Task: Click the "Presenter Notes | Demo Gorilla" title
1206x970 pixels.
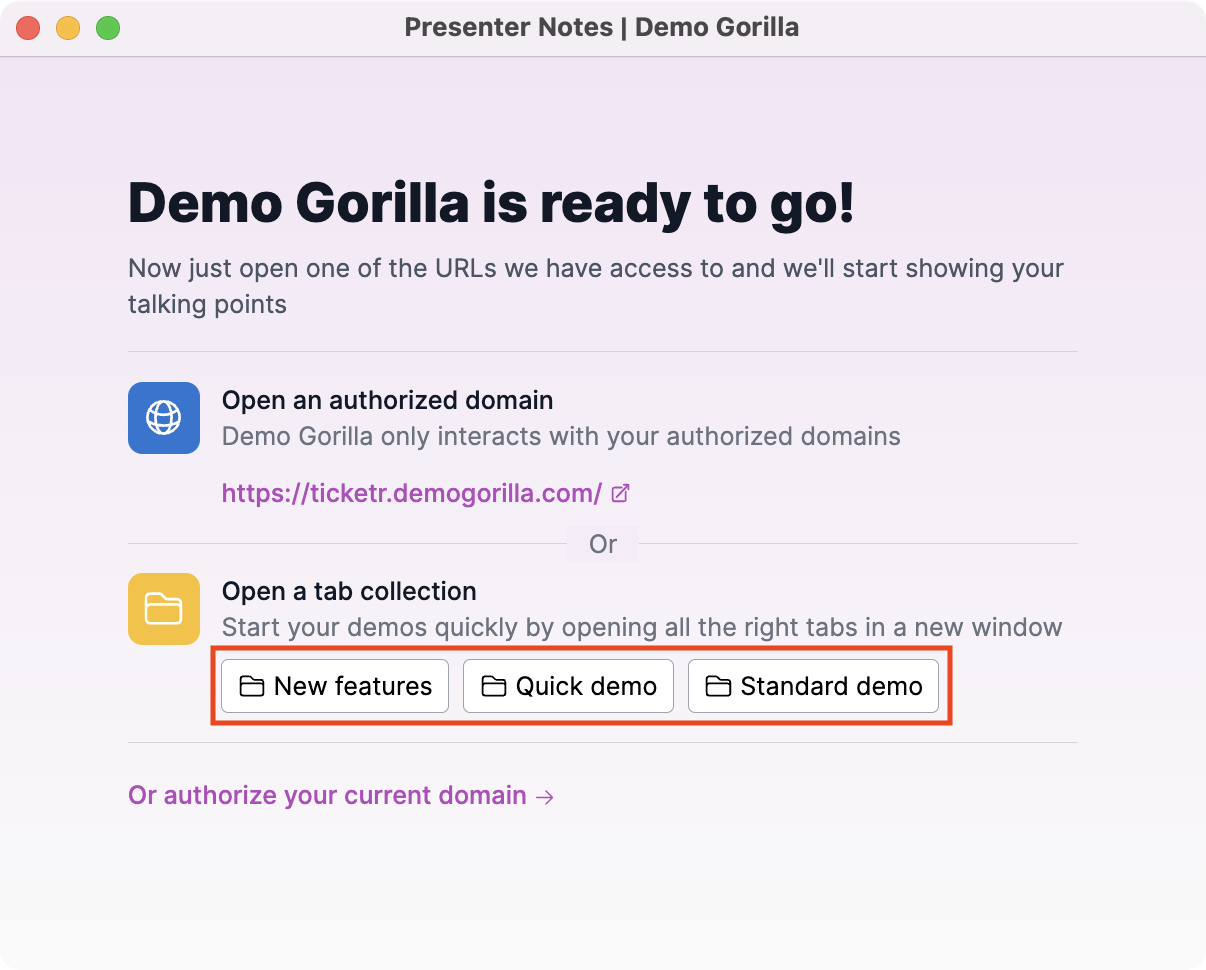Action: pyautogui.click(x=602, y=27)
